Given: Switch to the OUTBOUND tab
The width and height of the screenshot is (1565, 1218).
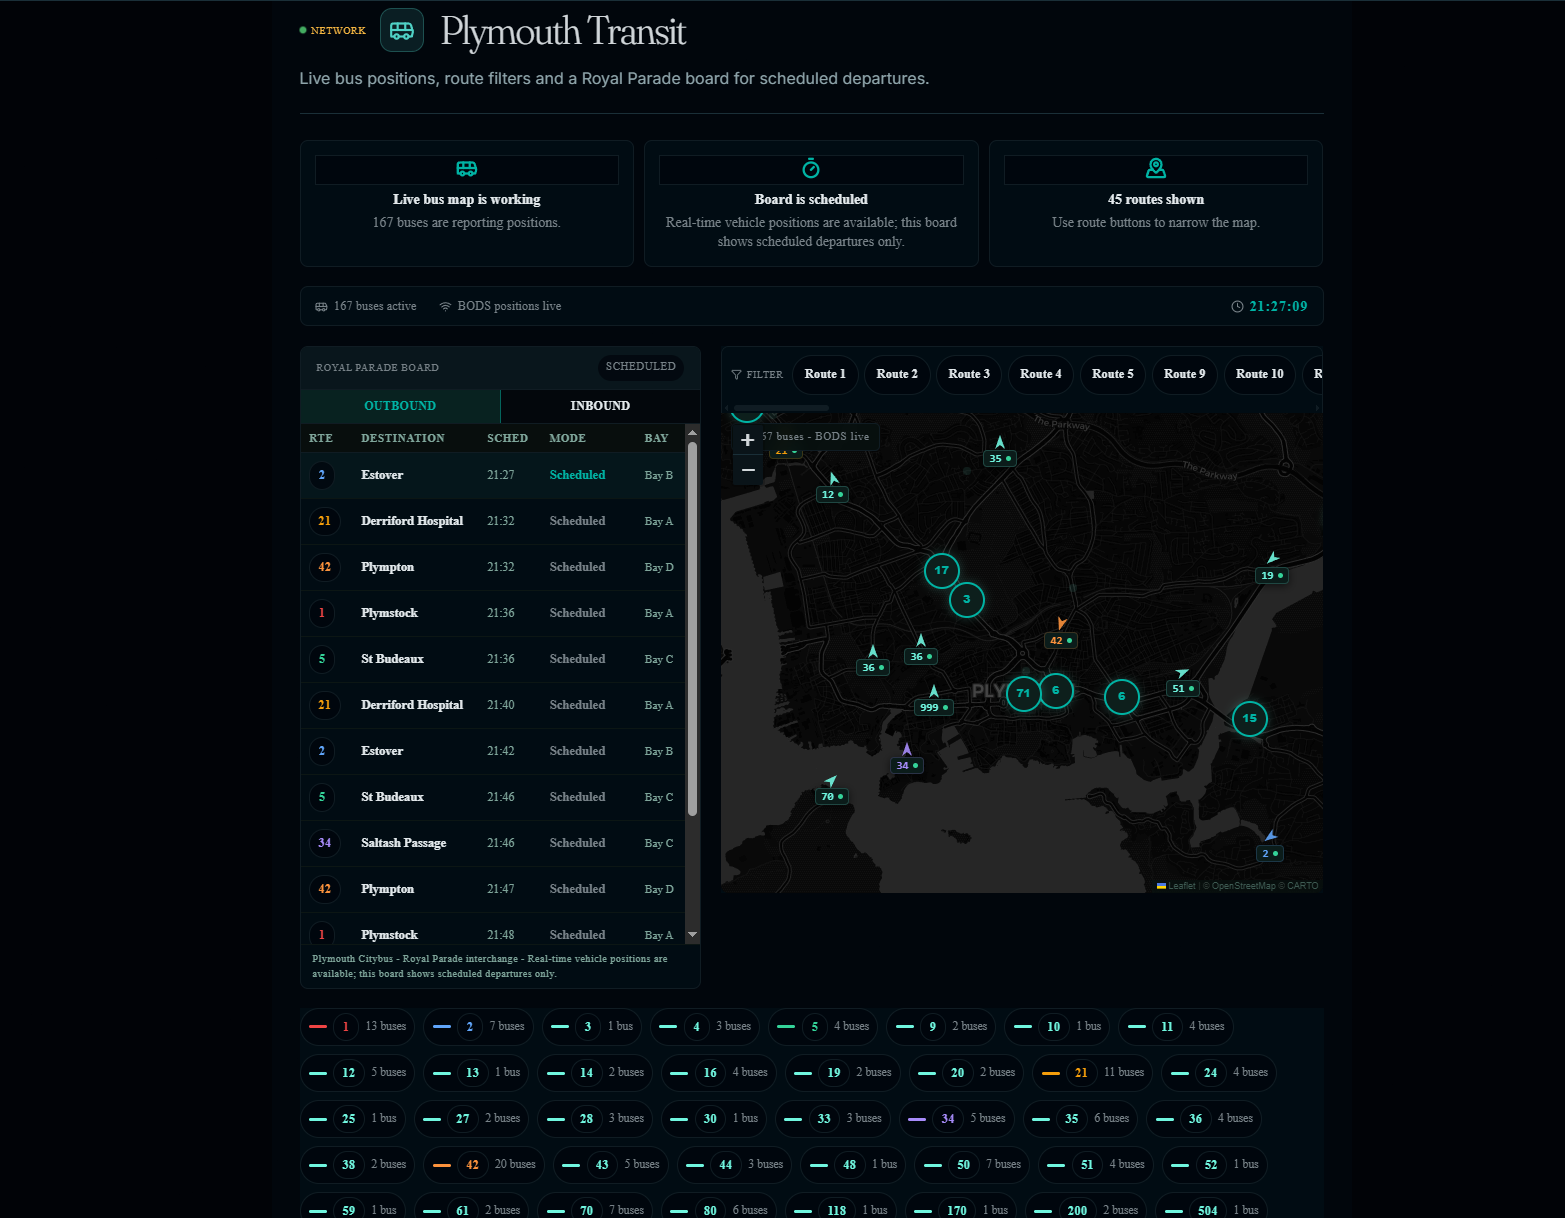Looking at the screenshot, I should click(x=400, y=406).
